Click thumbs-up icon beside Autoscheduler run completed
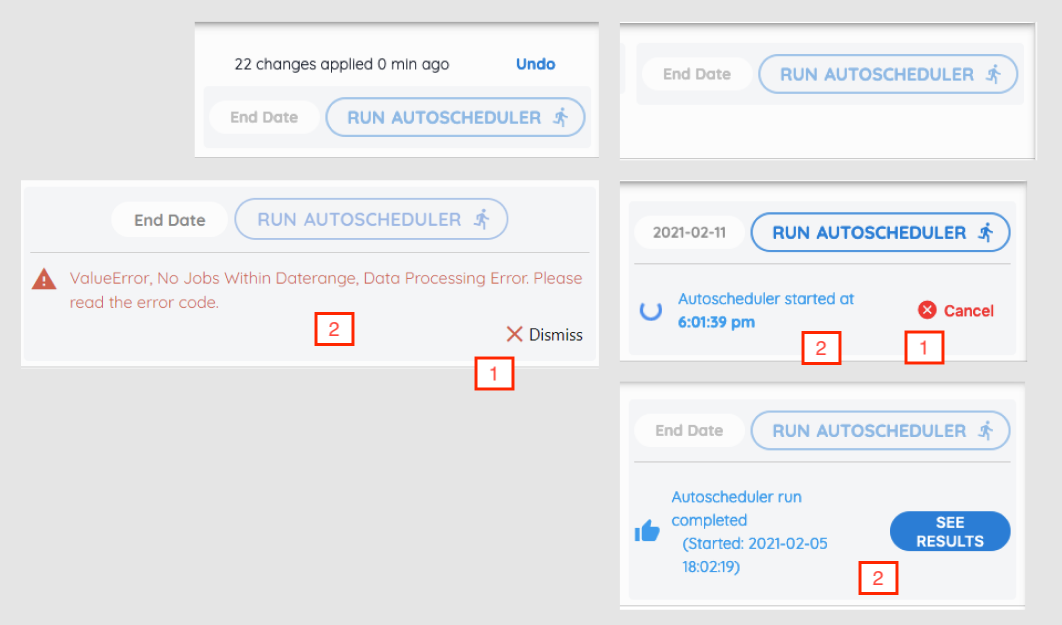 click(647, 532)
